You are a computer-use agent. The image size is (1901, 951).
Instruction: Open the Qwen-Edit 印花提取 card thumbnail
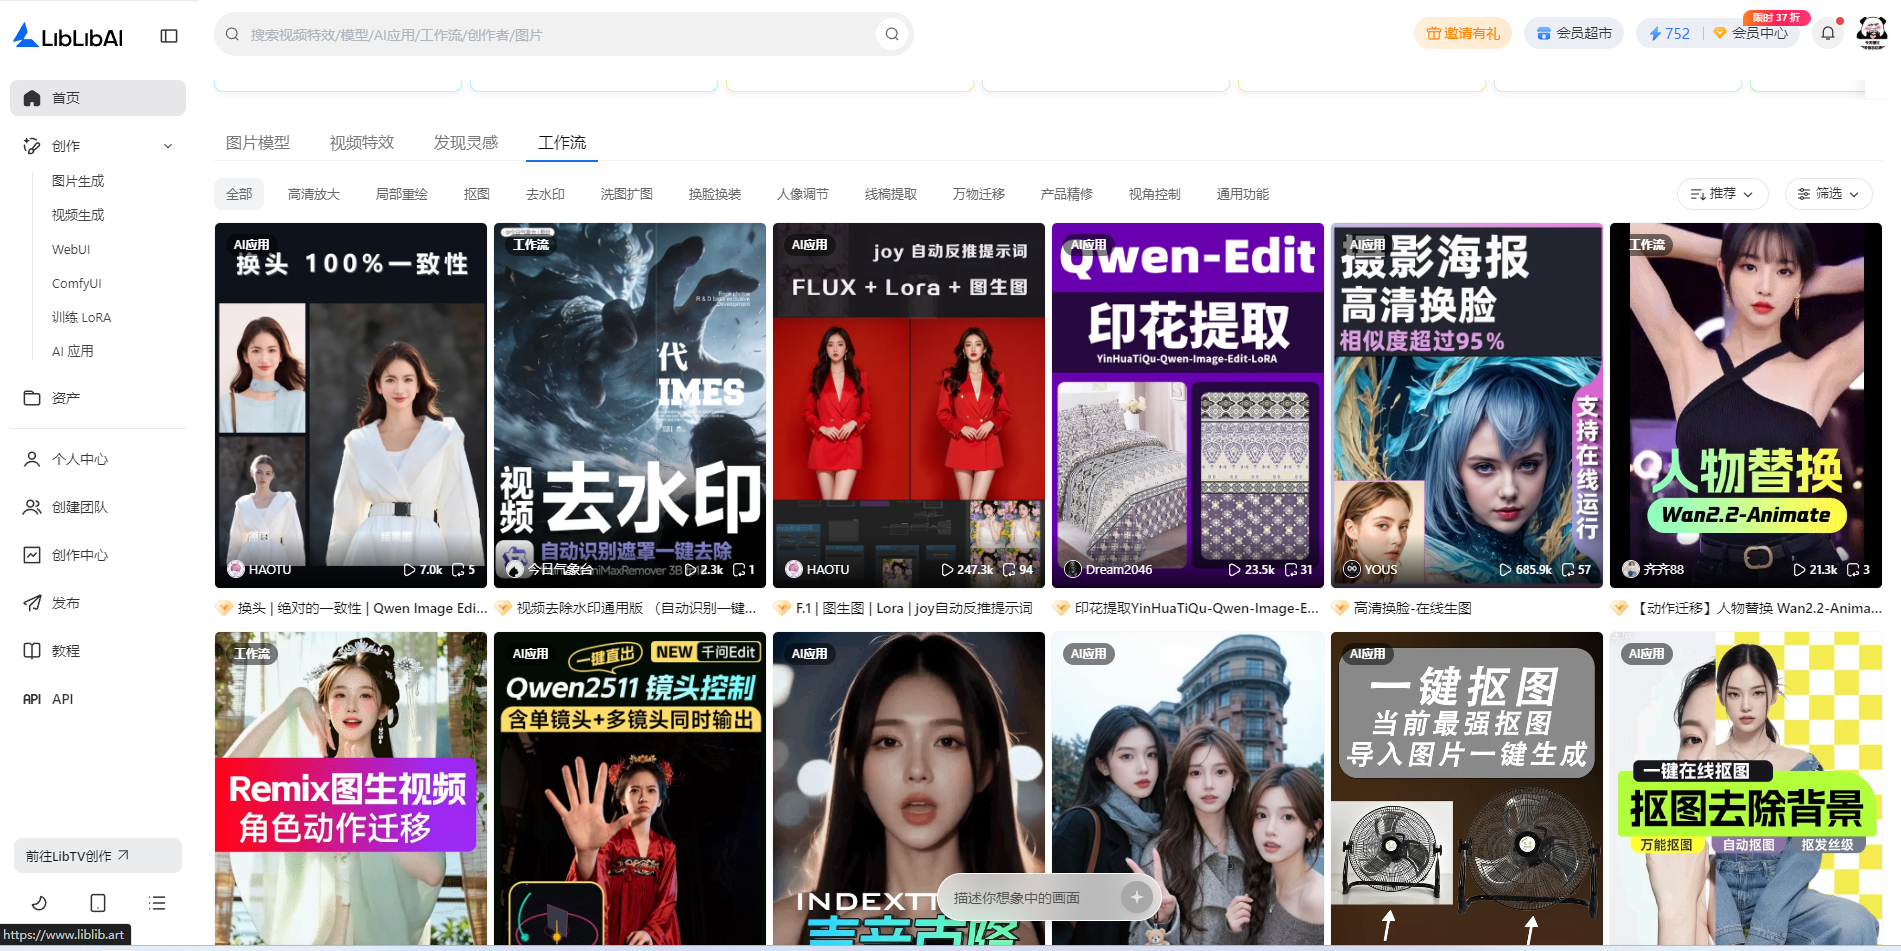pyautogui.click(x=1188, y=405)
